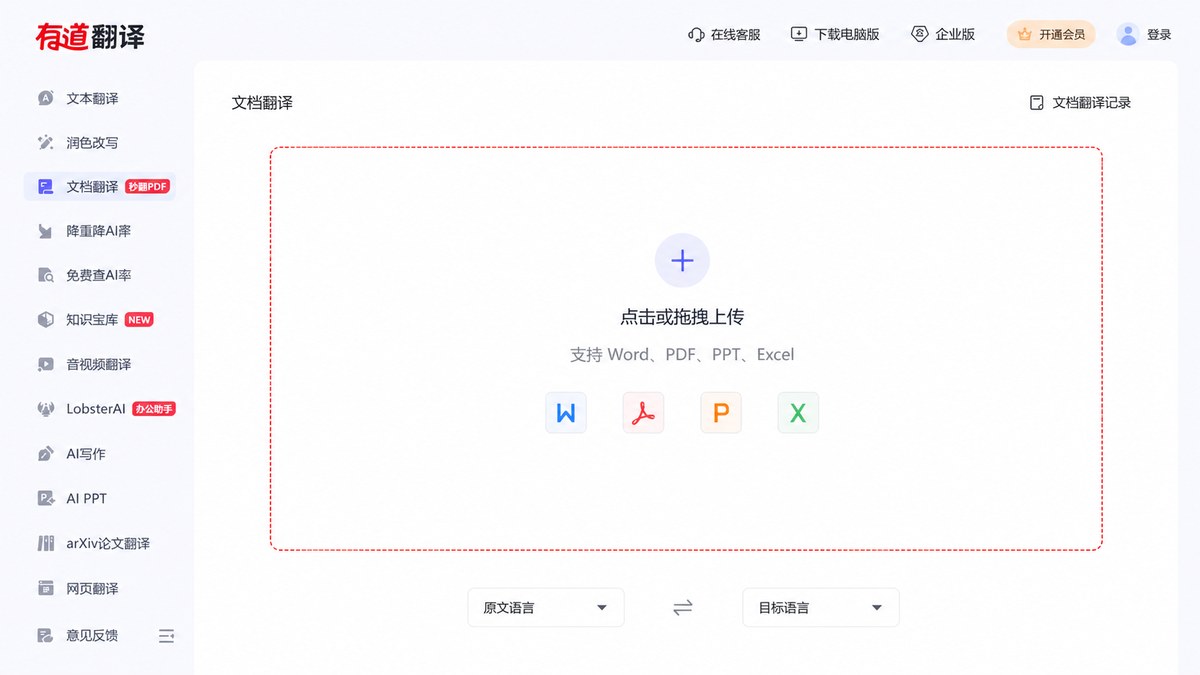Screen dimensions: 1200x675
Task: Click the 有道翻译 logo
Action: [x=90, y=36]
